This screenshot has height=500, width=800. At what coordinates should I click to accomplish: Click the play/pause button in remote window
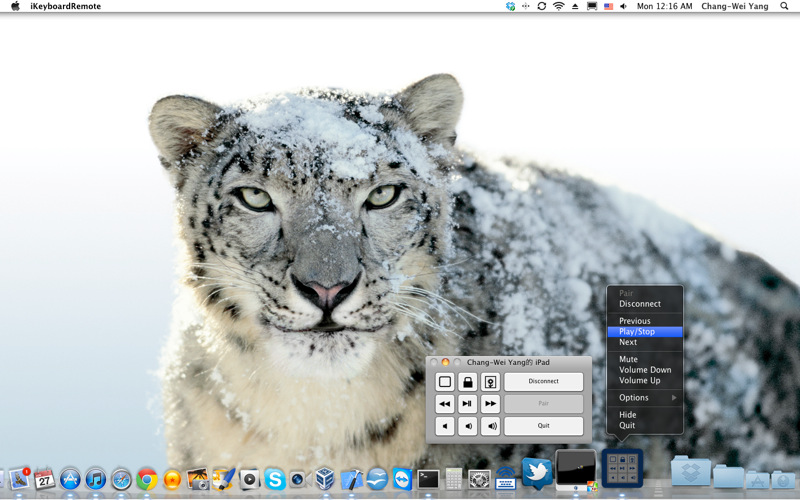pyautogui.click(x=467, y=404)
